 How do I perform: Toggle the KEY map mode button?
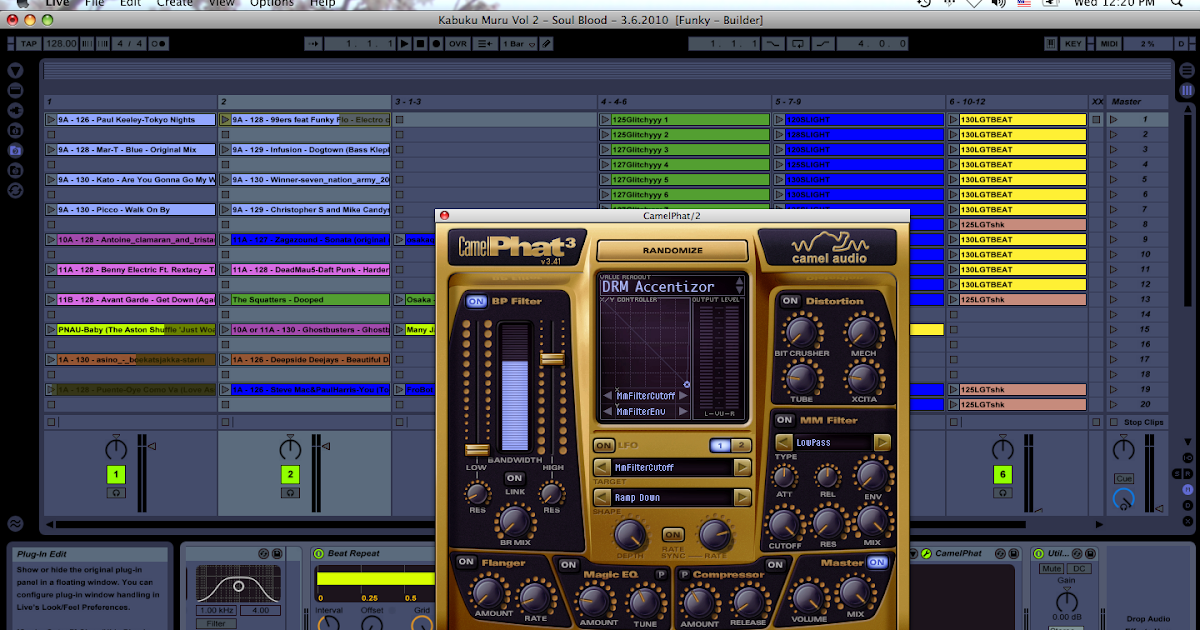click(x=1073, y=44)
